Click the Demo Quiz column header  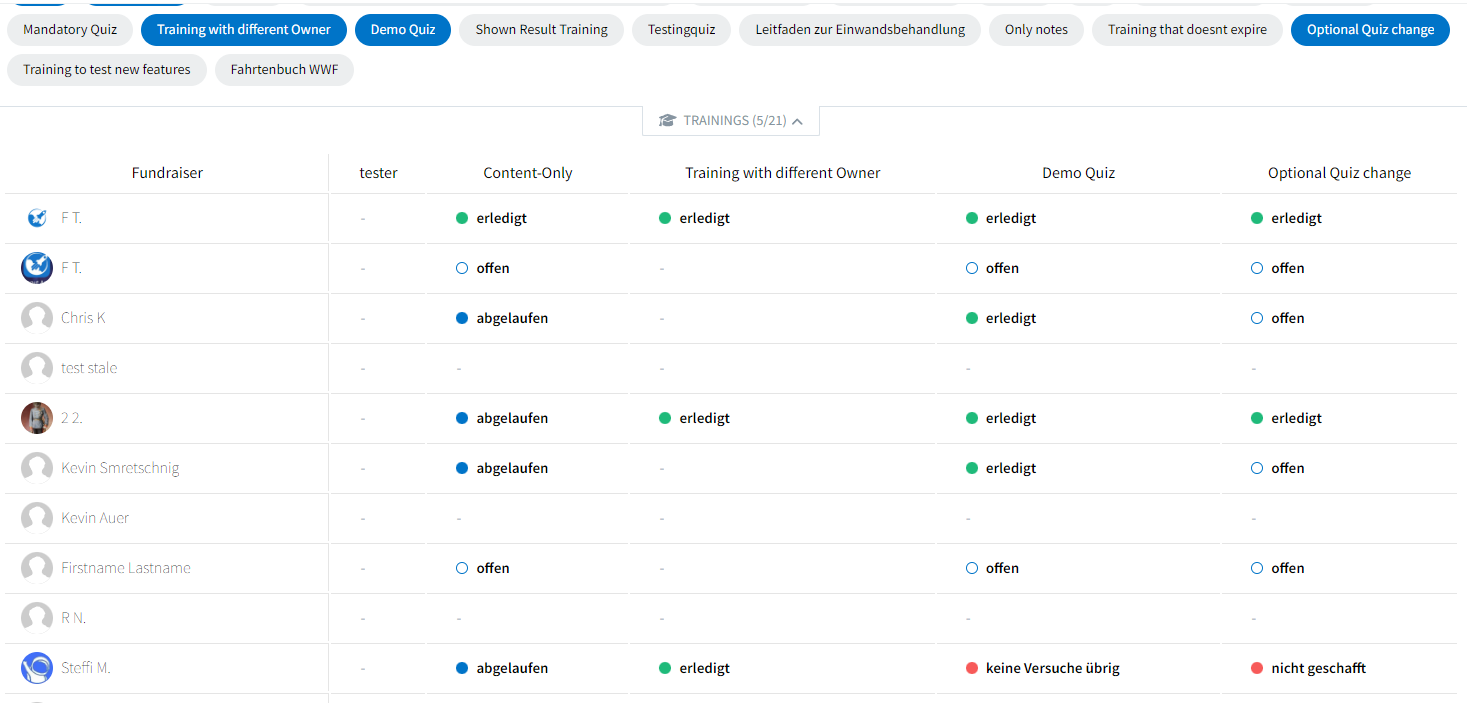(1078, 173)
